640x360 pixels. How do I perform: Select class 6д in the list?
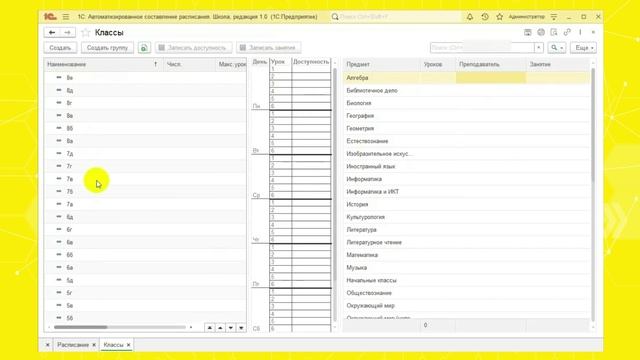145,217
